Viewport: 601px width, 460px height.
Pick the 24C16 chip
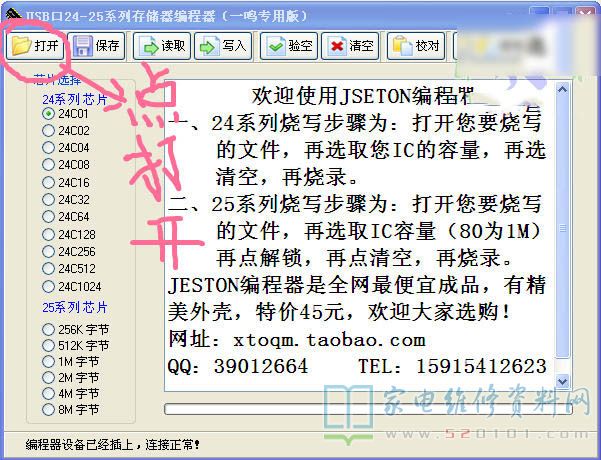click(48, 182)
